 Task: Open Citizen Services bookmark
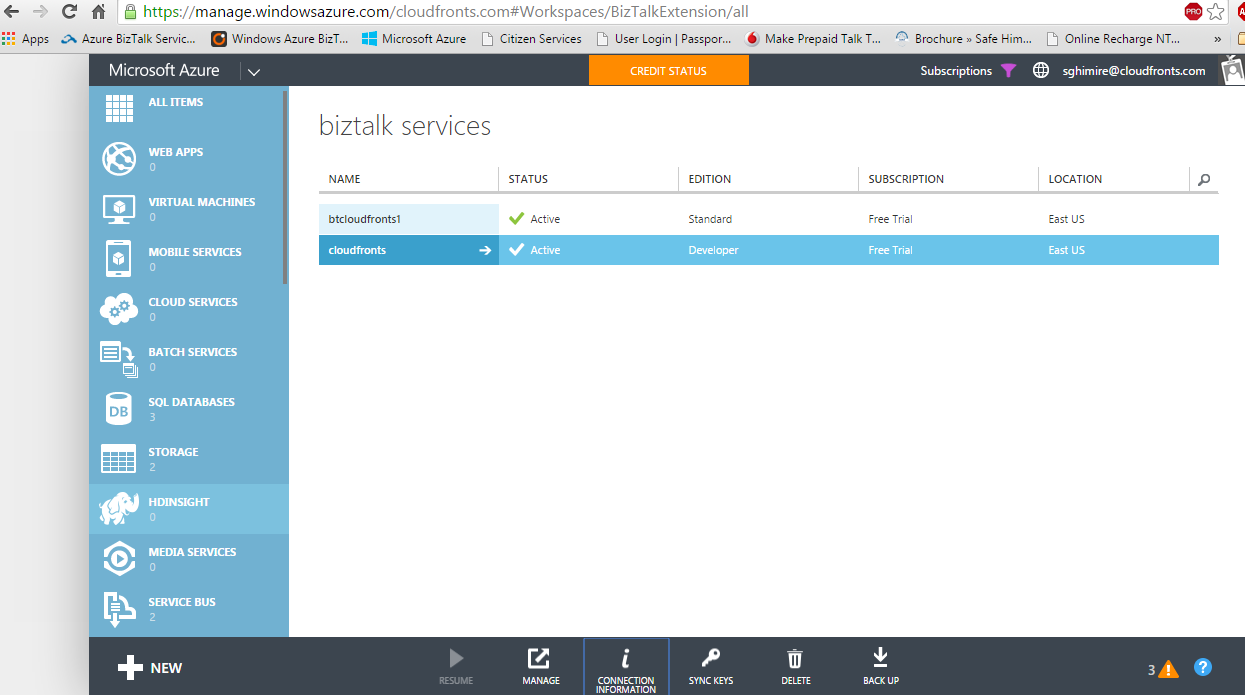[531, 39]
